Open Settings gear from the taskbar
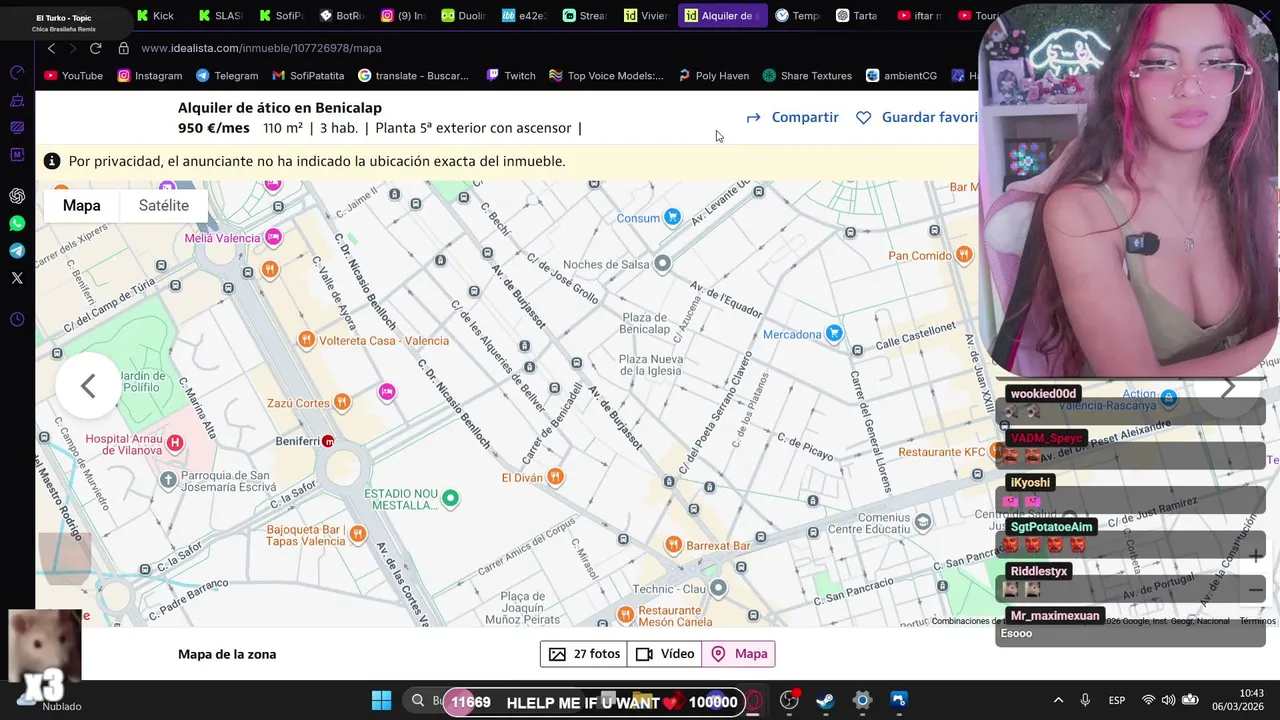This screenshot has height=720, width=1280. pyautogui.click(x=862, y=701)
